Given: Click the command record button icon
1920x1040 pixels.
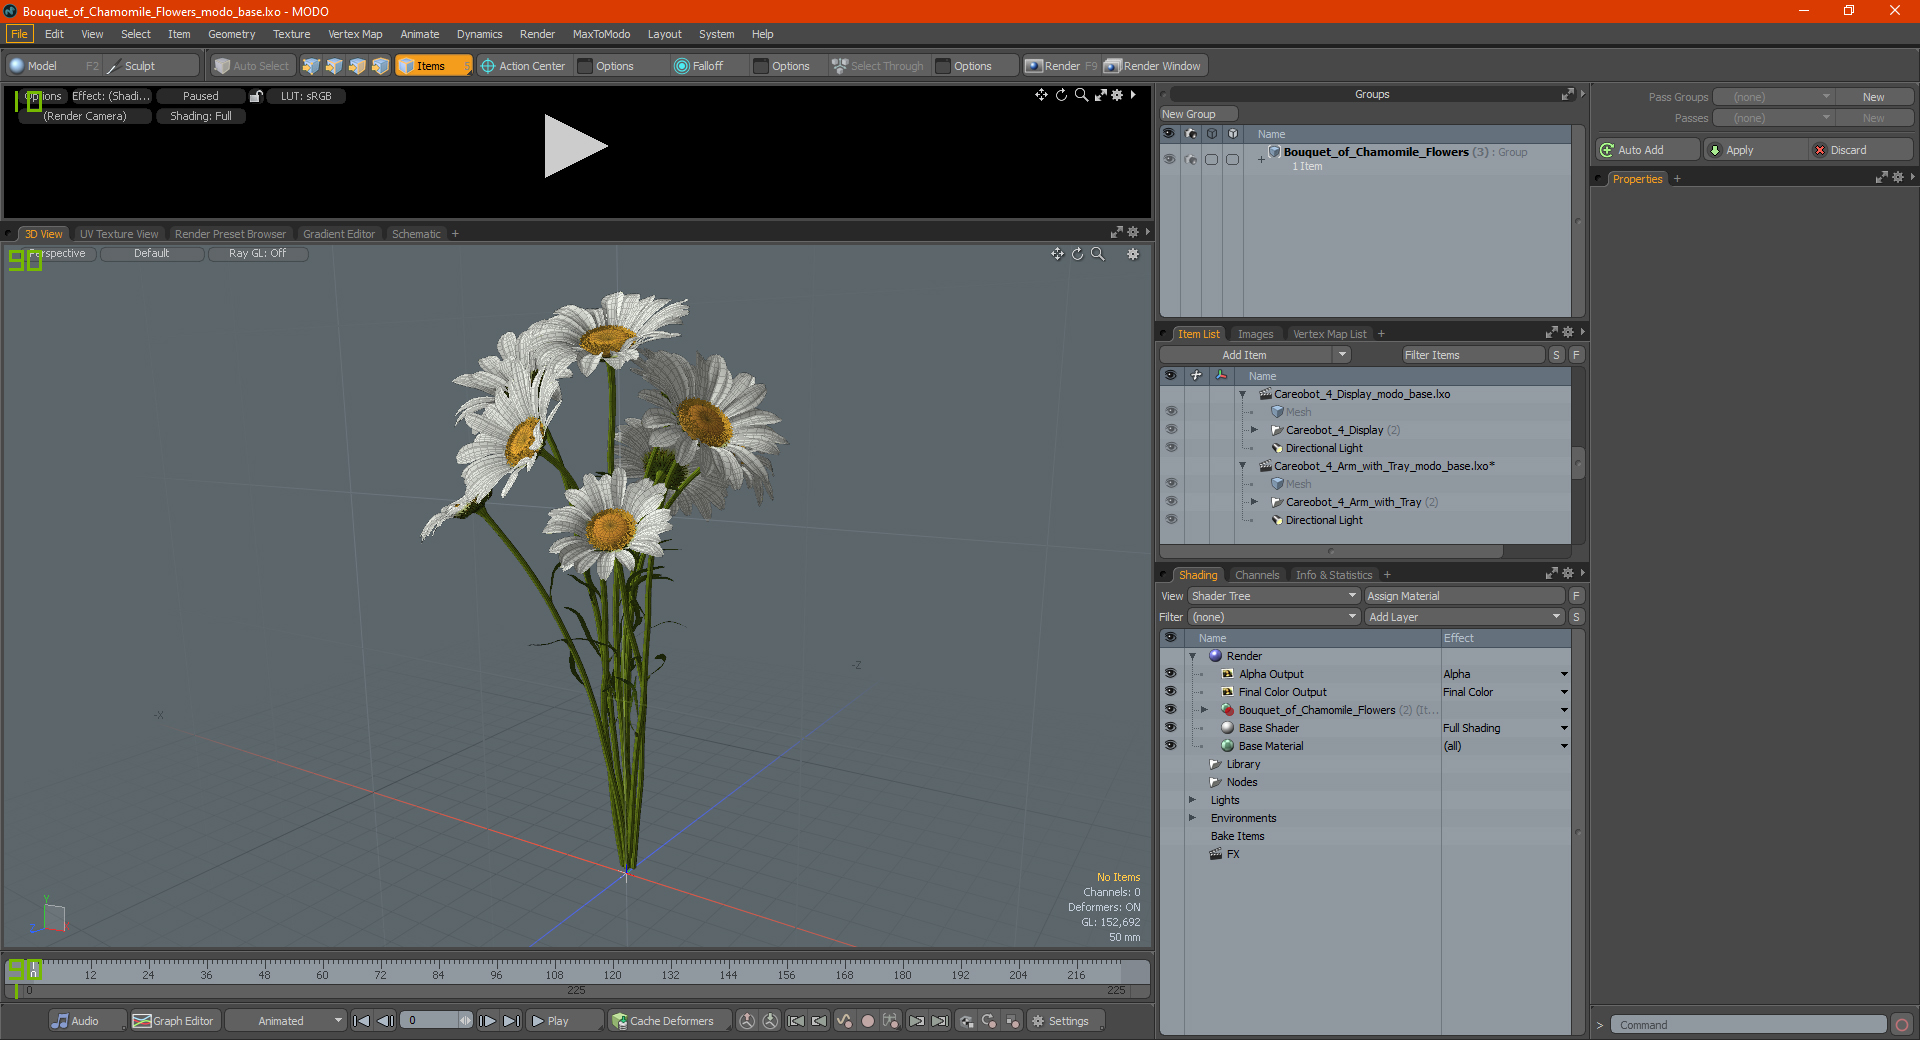Looking at the screenshot, I should point(1902,1025).
